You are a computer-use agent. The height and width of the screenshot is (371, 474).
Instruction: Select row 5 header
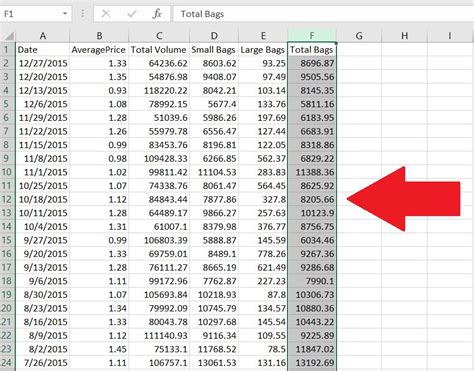7,104
